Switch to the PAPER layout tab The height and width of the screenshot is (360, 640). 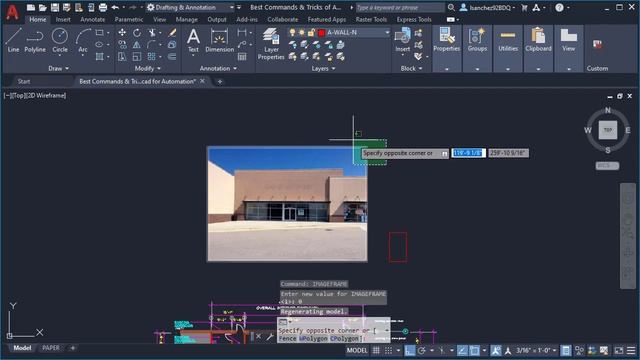pos(51,348)
